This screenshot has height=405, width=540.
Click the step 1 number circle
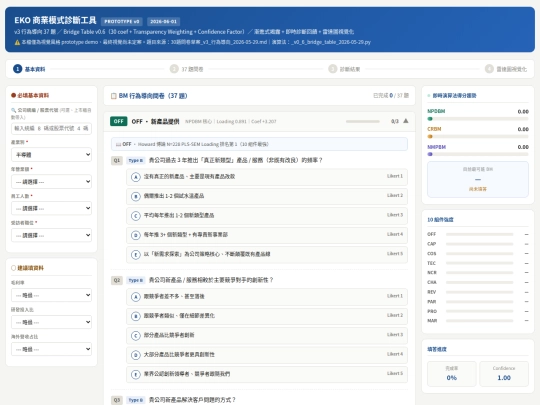18,69
